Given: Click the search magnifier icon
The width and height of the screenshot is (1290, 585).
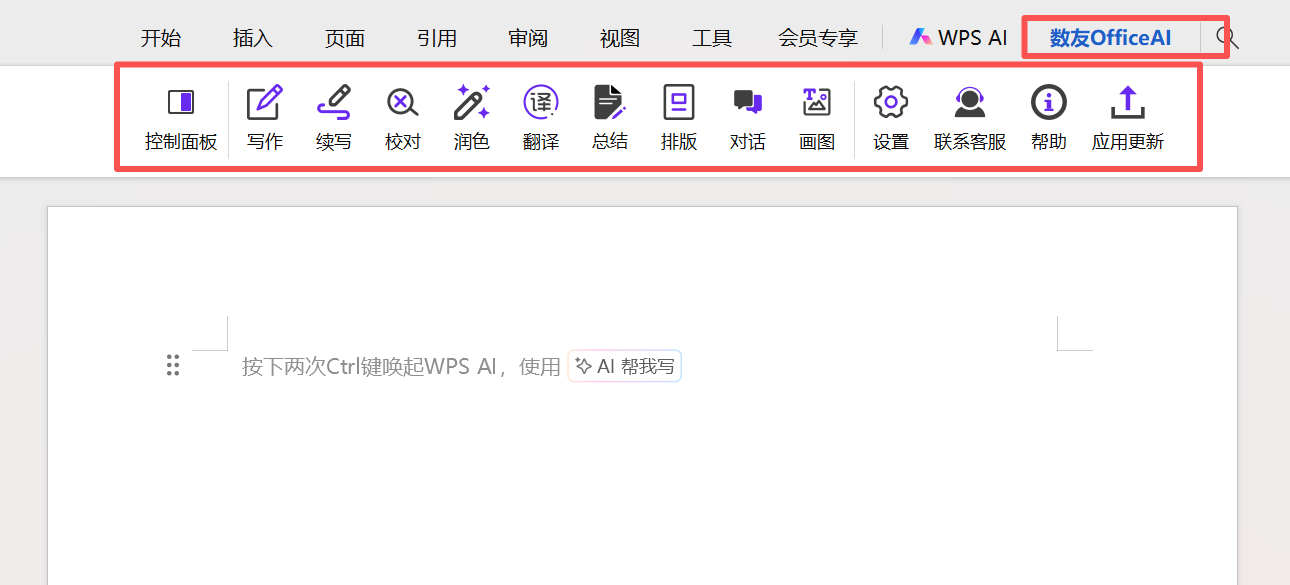Looking at the screenshot, I should click(1227, 38).
